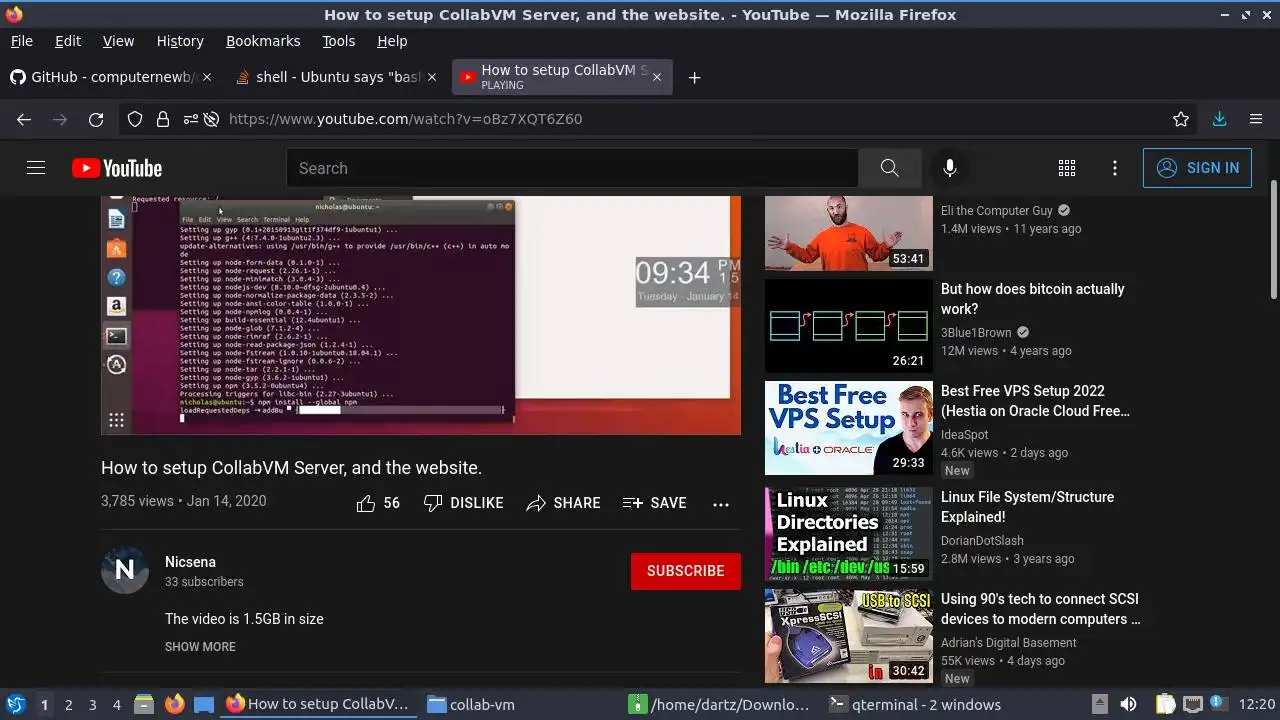Open DorianDotSlash channel name
The image size is (1280, 720).
pos(982,541)
